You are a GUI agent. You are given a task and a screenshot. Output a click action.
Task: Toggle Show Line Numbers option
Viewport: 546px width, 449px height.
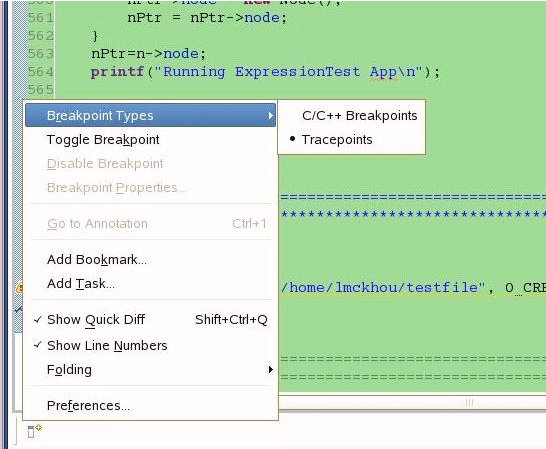click(x=150, y=346)
